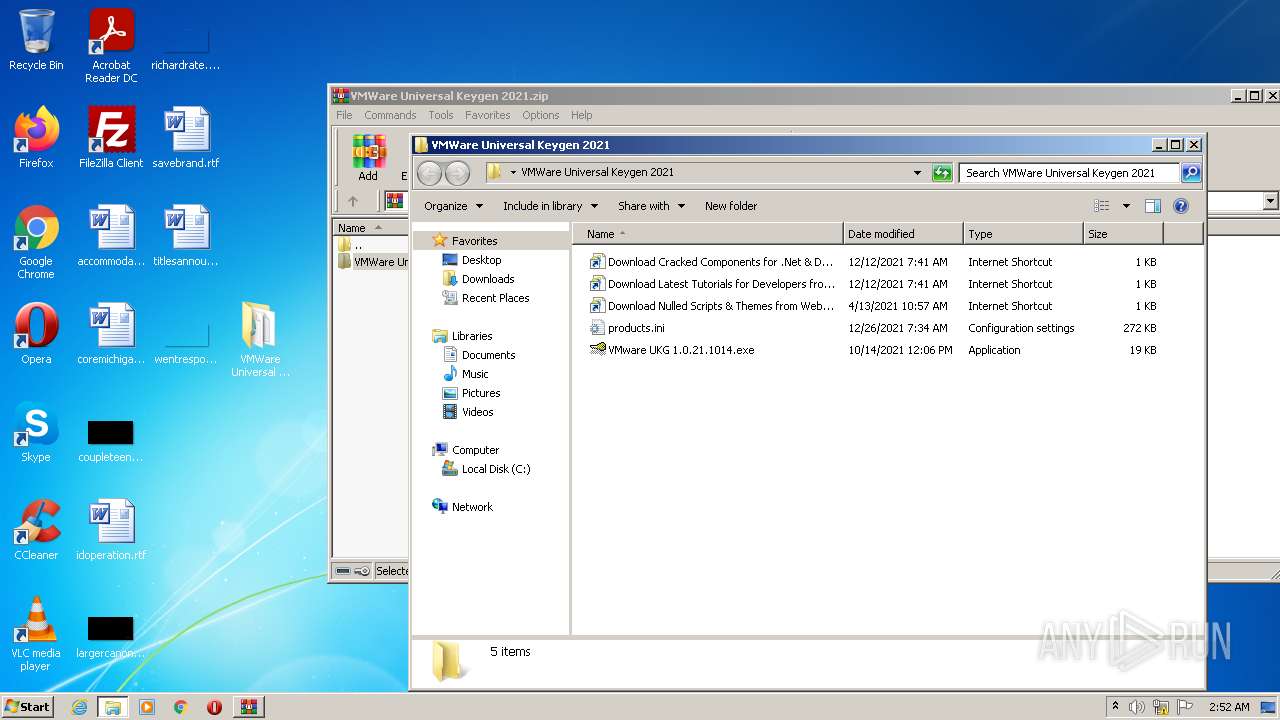Click the WinRAR taskbar button
Screen dimensions: 1280x720
[x=248, y=707]
